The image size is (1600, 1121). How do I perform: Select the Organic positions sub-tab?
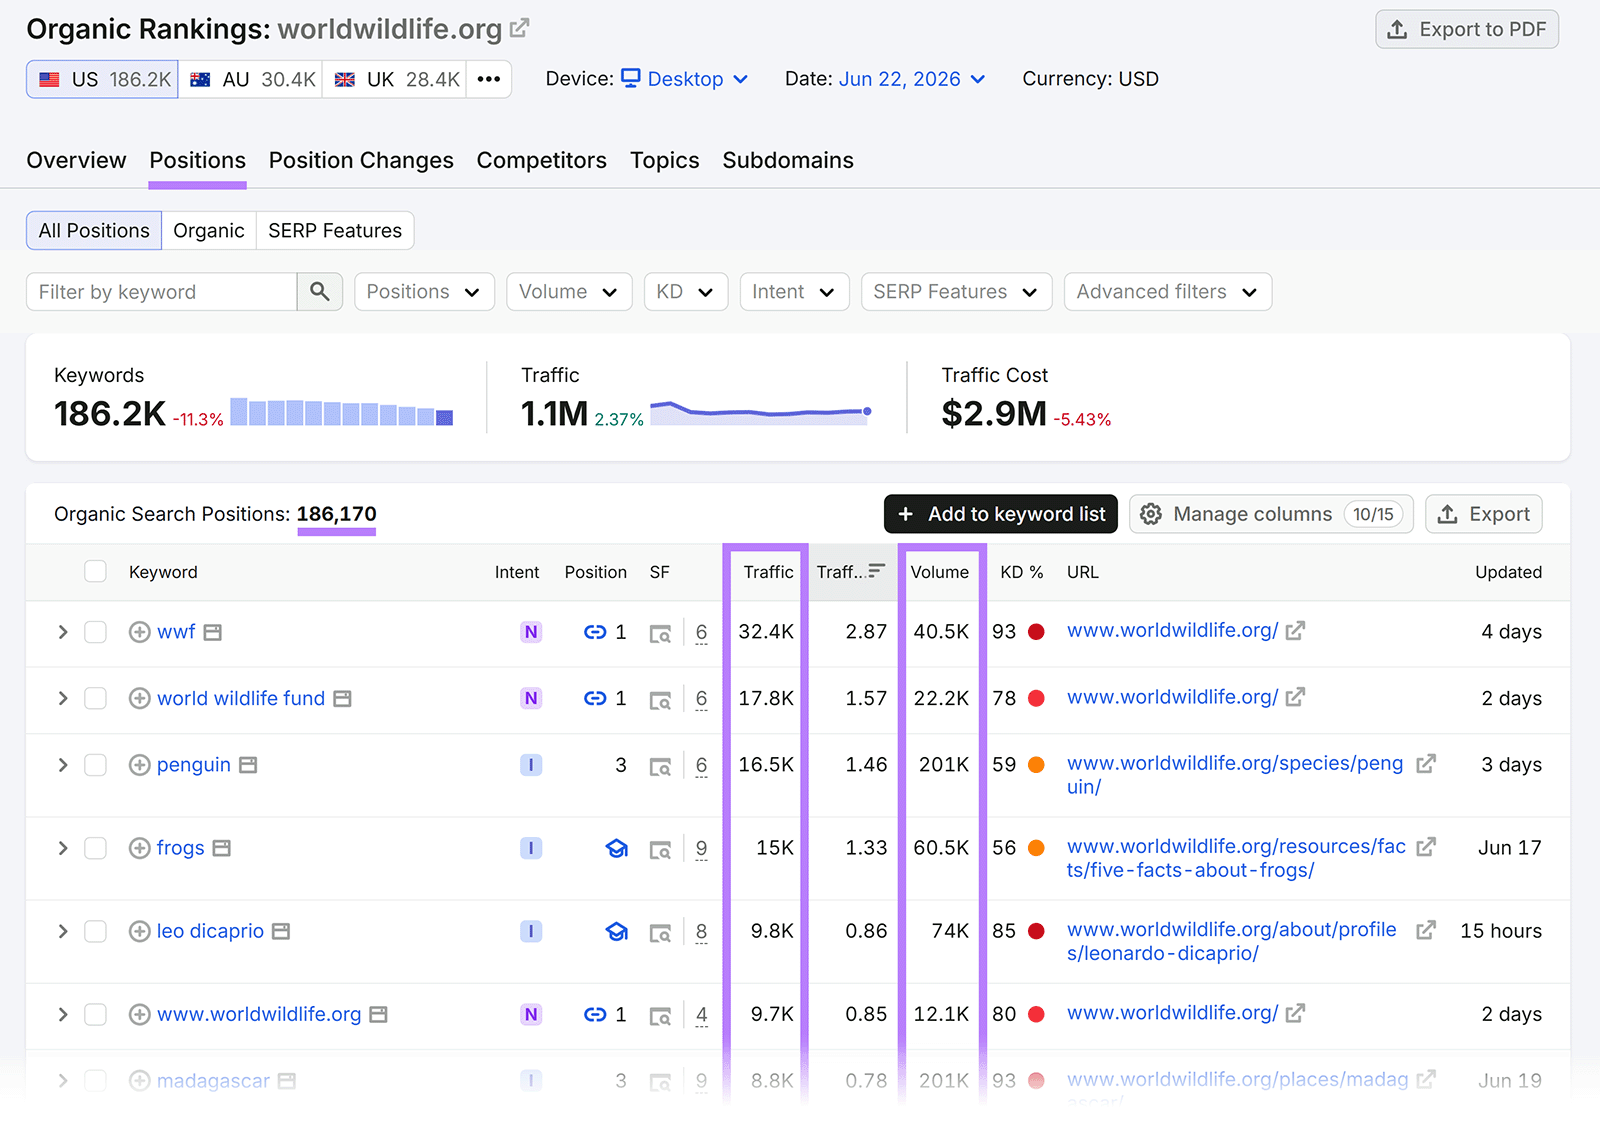pos(208,231)
